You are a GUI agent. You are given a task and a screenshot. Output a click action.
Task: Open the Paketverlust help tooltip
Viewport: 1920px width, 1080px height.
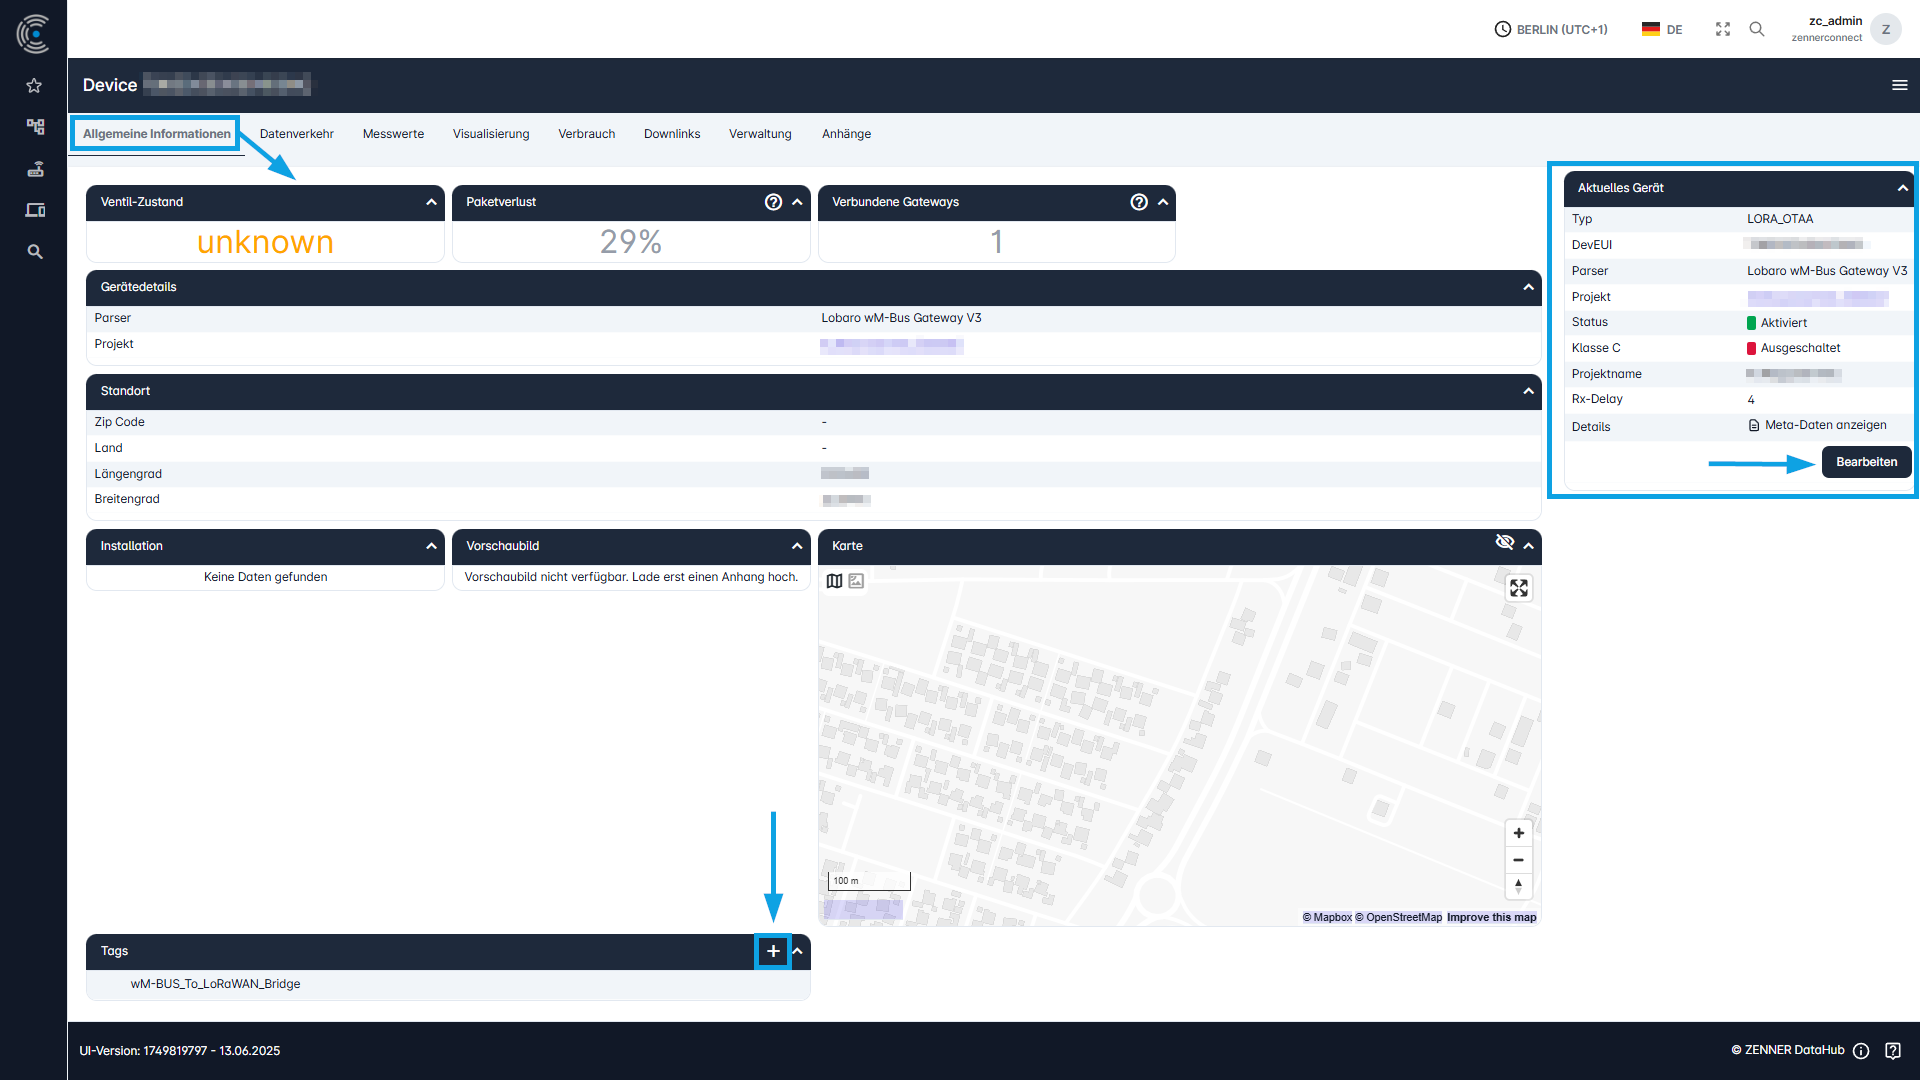773,202
